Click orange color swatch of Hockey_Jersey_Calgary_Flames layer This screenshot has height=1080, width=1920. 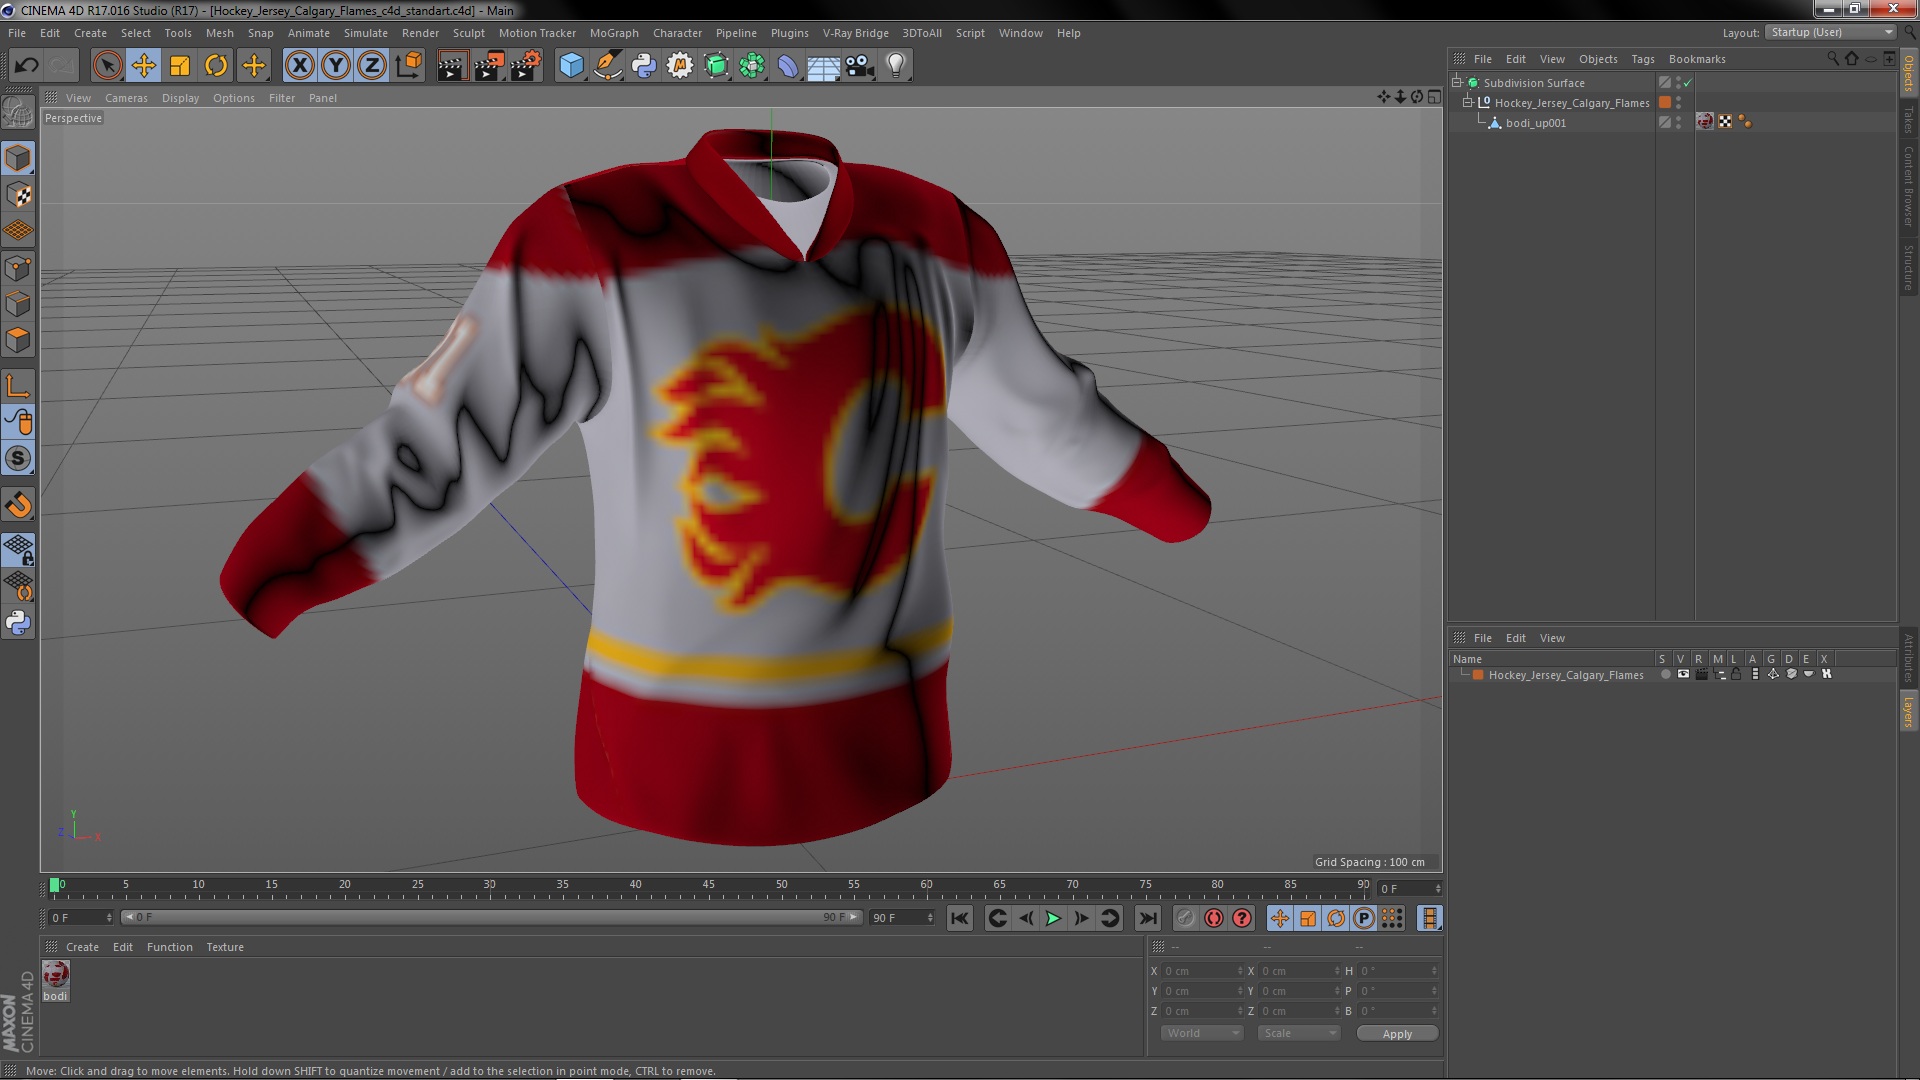coord(1478,675)
